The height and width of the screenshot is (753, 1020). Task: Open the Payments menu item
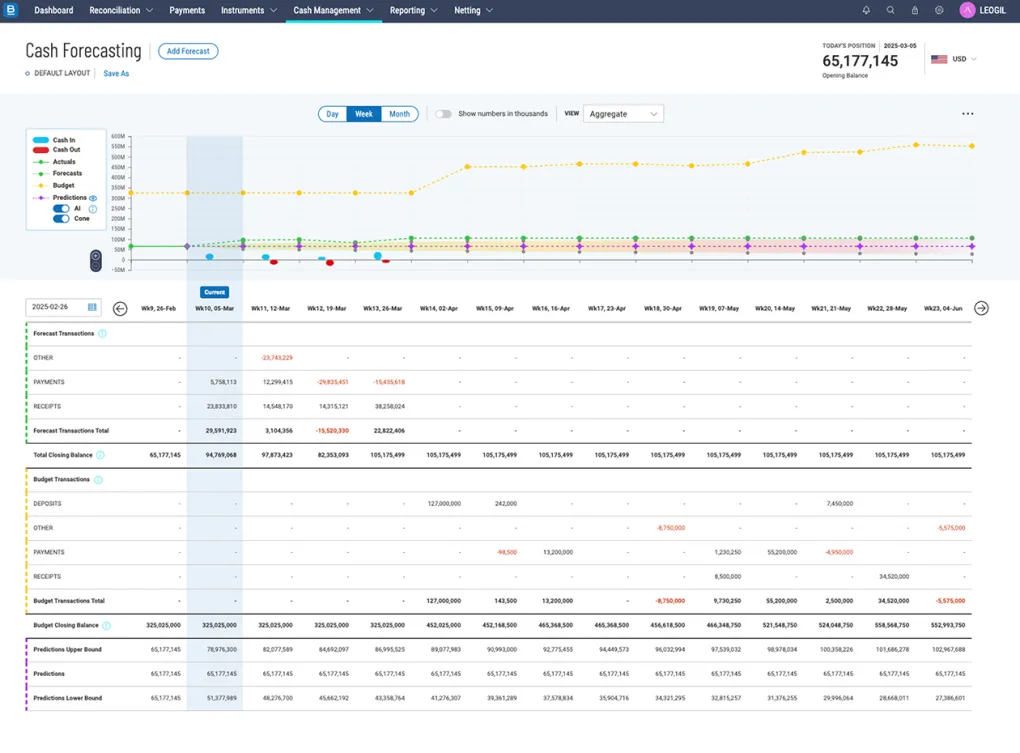187,11
